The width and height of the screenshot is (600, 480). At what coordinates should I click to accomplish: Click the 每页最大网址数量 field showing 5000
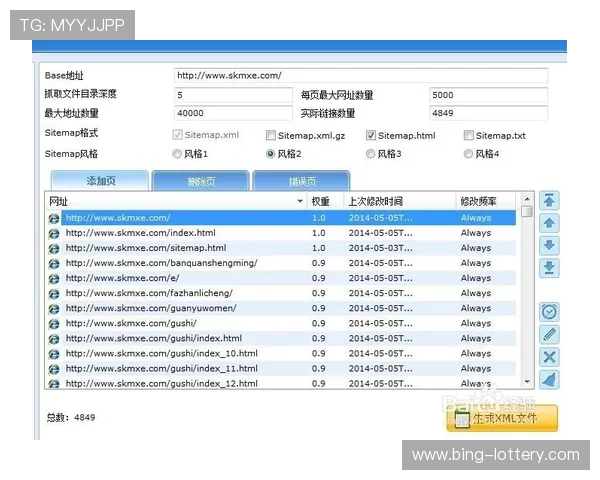click(488, 95)
